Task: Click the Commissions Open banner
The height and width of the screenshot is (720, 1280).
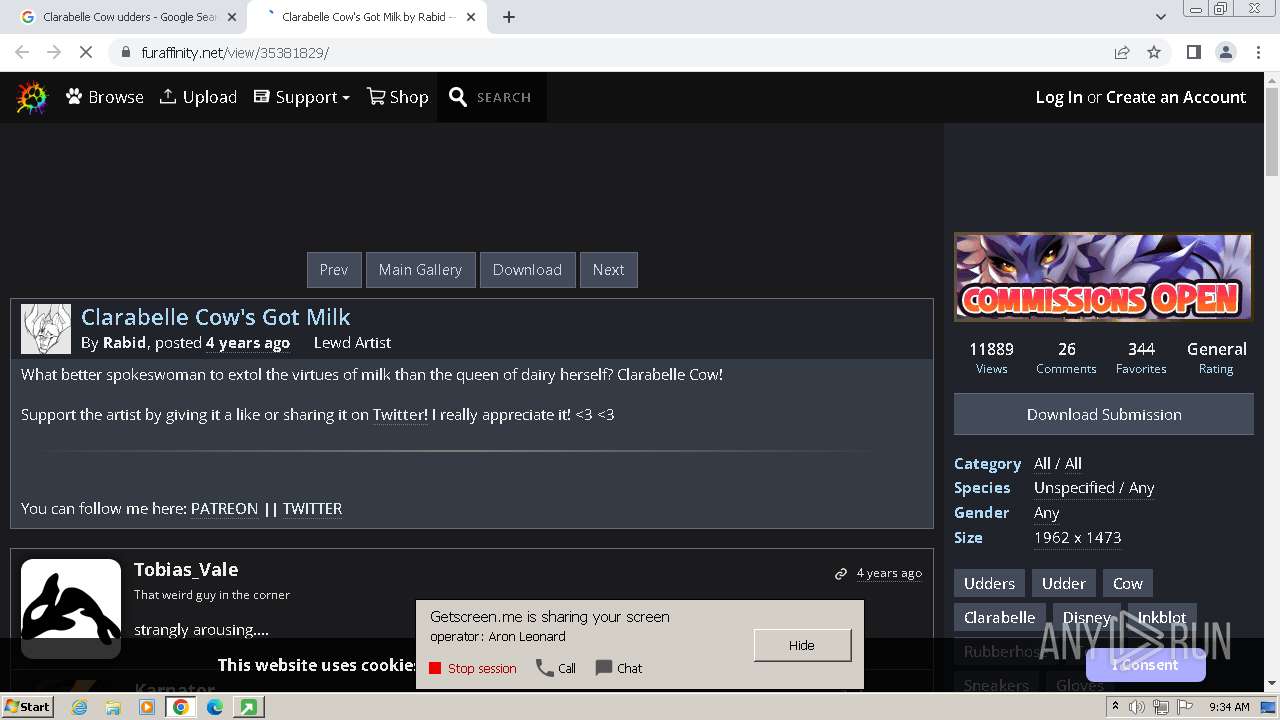Action: pyautogui.click(x=1103, y=277)
